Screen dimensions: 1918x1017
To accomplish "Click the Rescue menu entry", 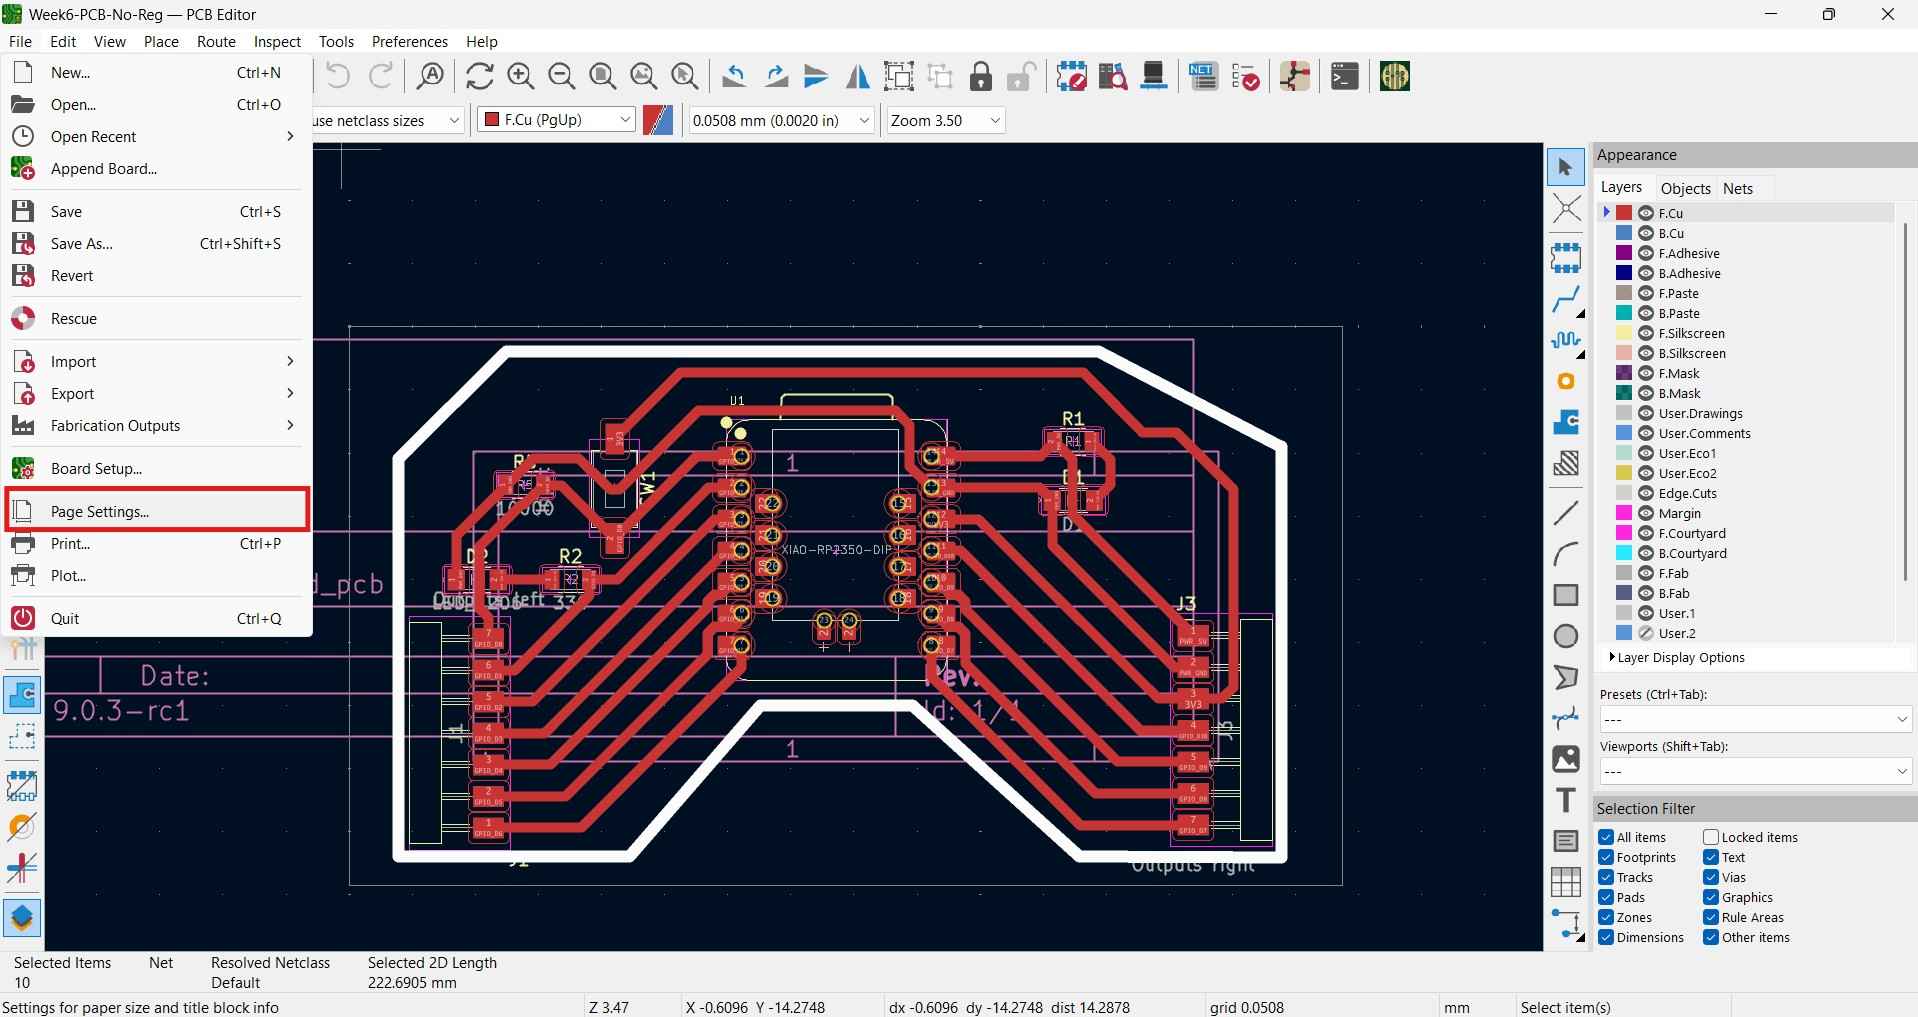I will click(156, 318).
